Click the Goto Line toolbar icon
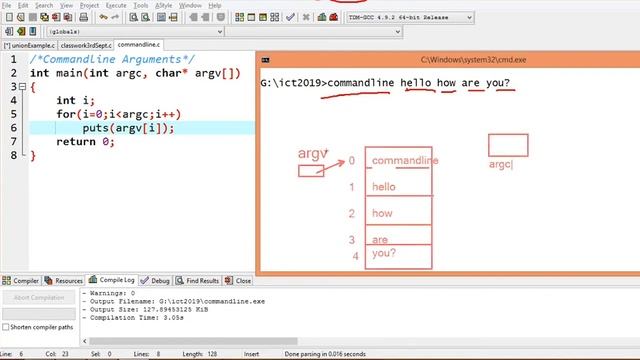Image resolution: width=640 pixels, height=360 pixels. coord(173,17)
